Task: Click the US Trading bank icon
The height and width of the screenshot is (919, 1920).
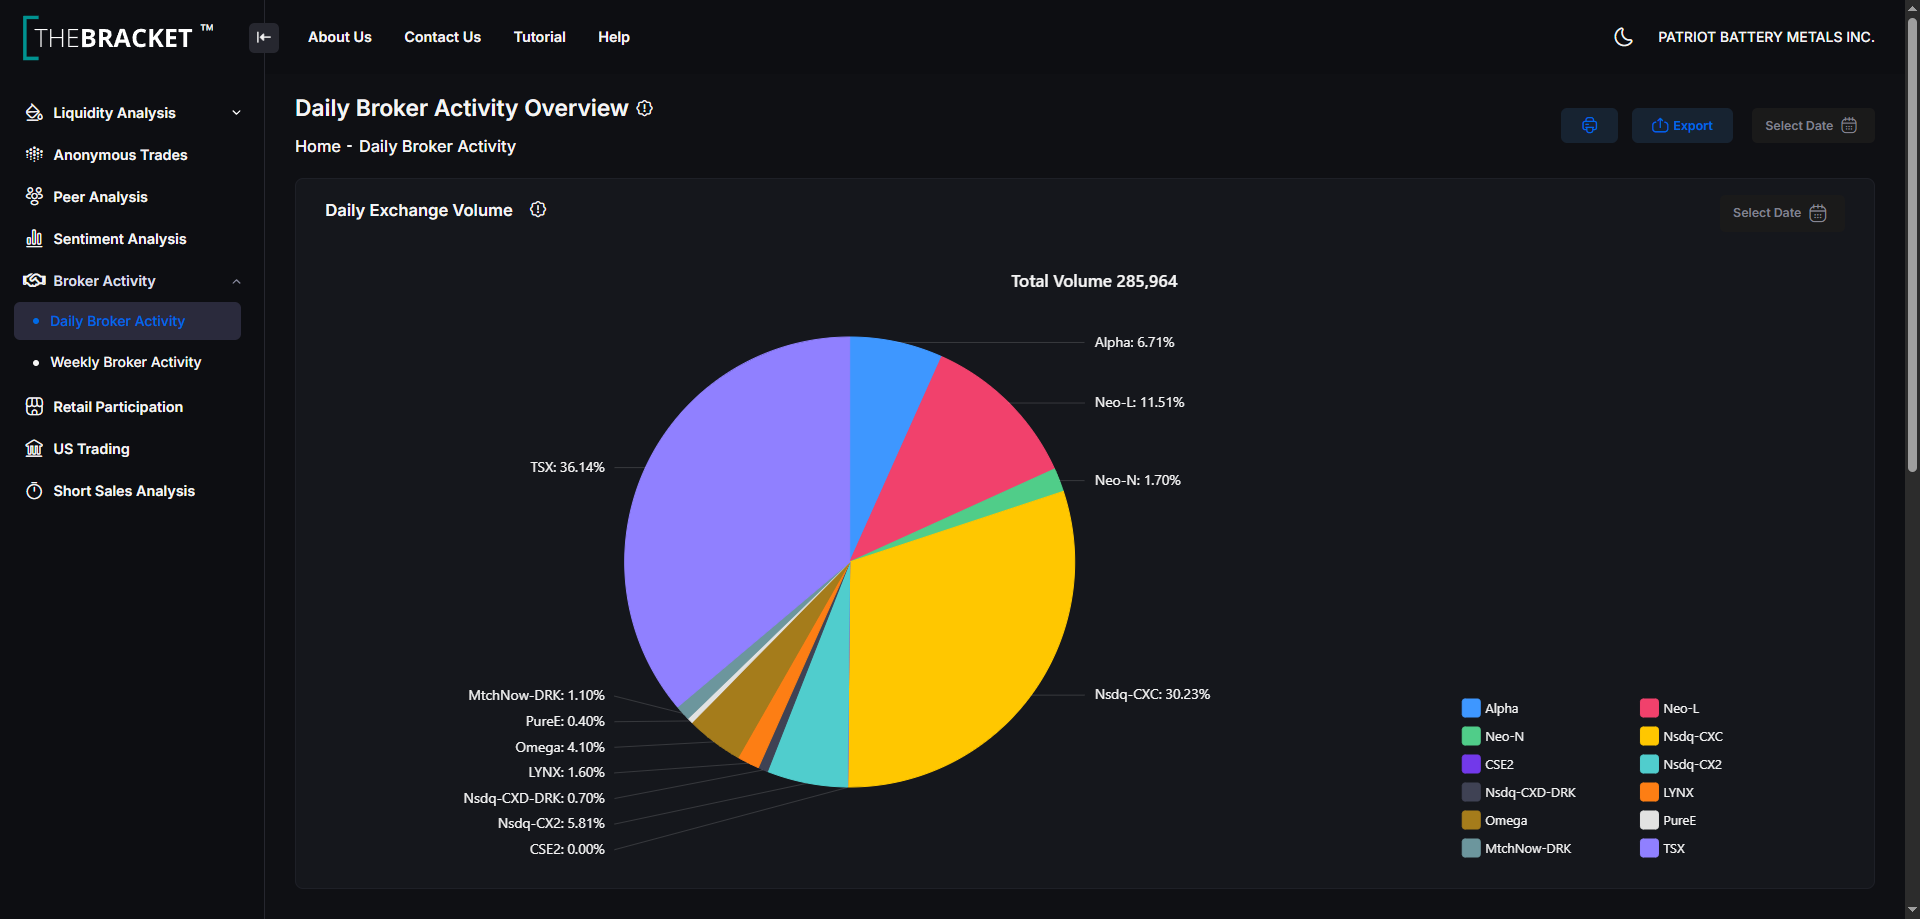Action: [34, 449]
